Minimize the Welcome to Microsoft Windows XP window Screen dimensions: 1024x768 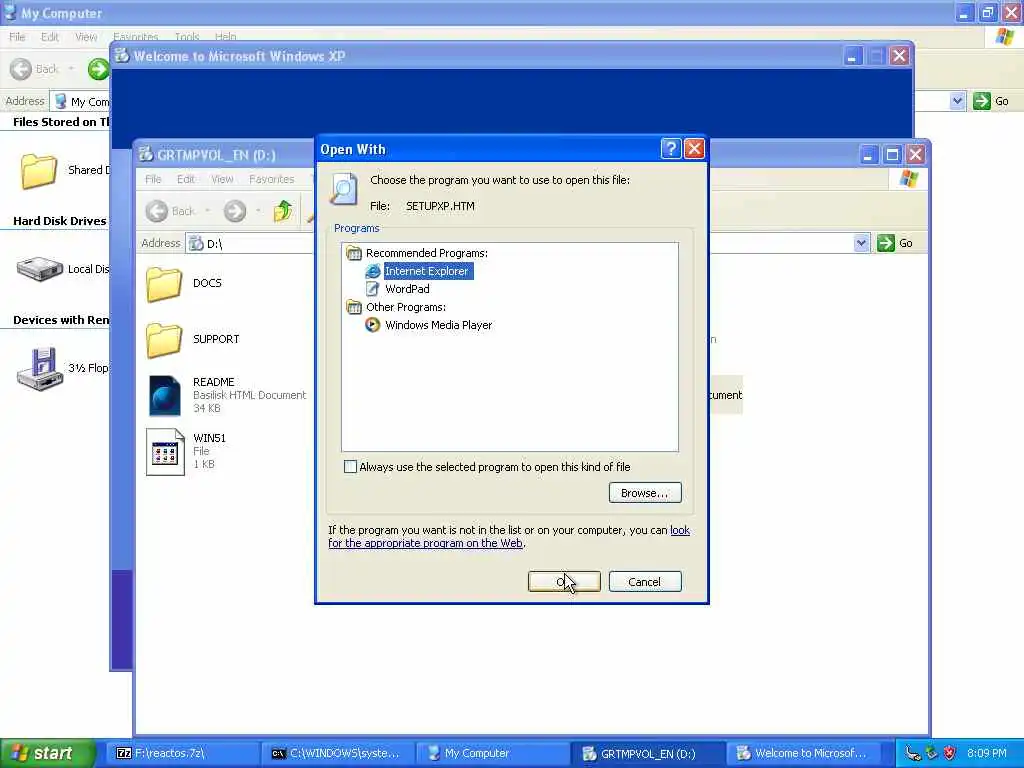coord(852,56)
